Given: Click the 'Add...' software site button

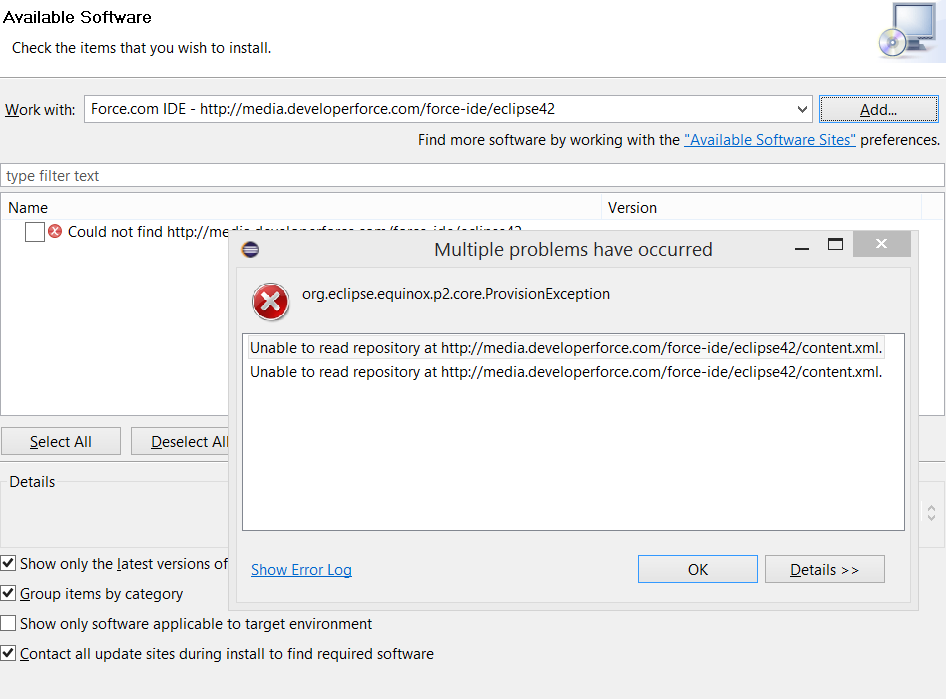Looking at the screenshot, I should (878, 110).
